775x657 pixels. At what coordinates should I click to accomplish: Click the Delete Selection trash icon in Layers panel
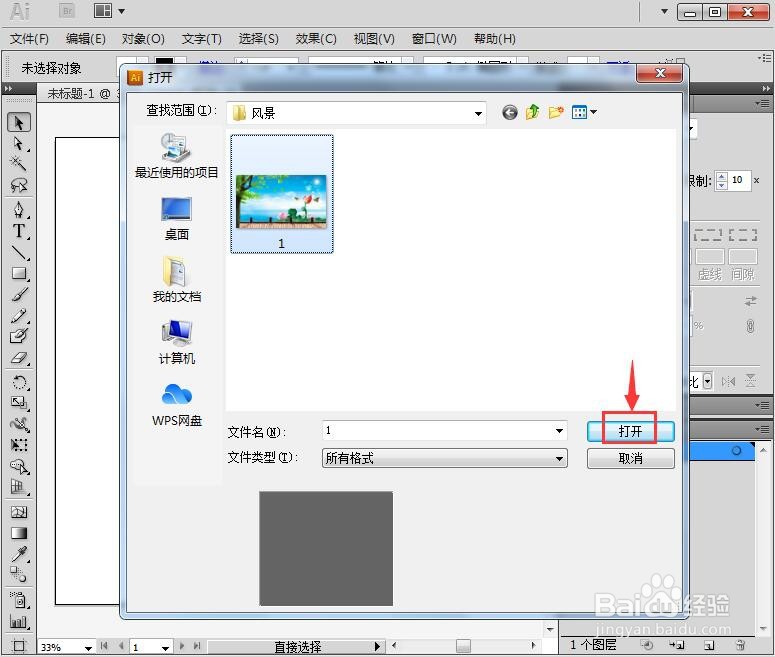740,645
